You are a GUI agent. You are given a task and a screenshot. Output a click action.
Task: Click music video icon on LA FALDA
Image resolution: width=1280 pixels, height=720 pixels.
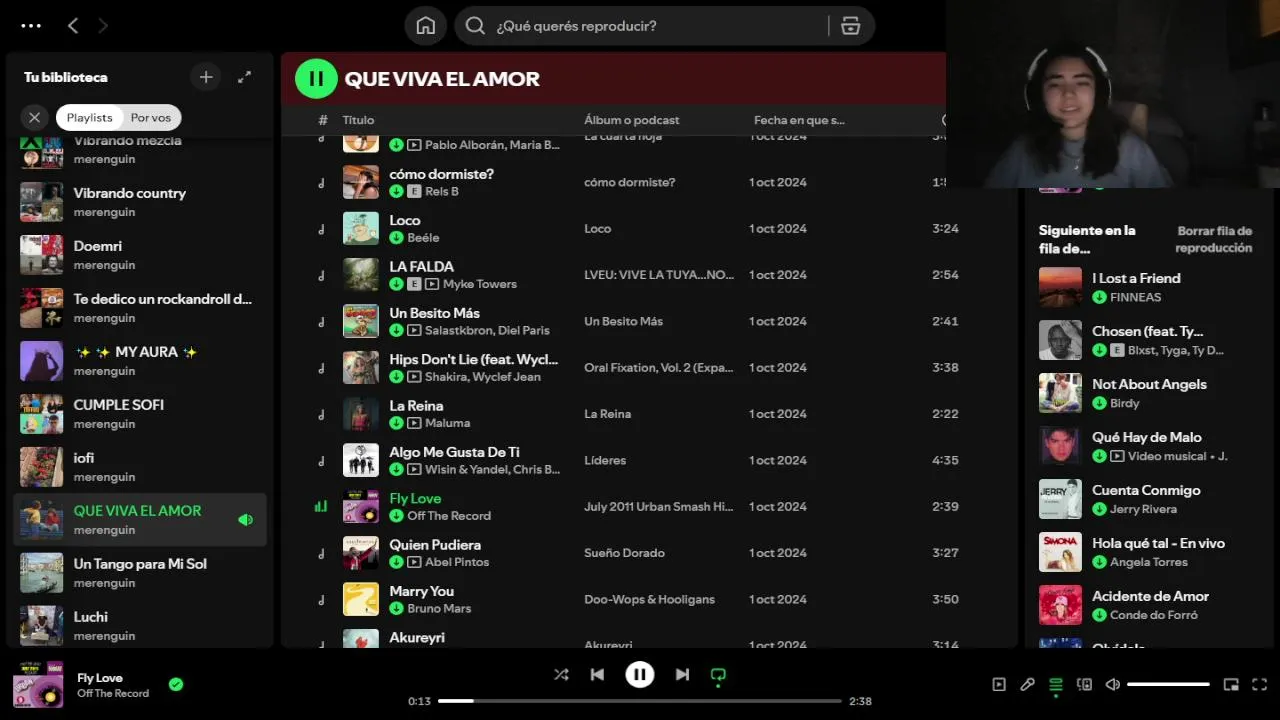432,284
